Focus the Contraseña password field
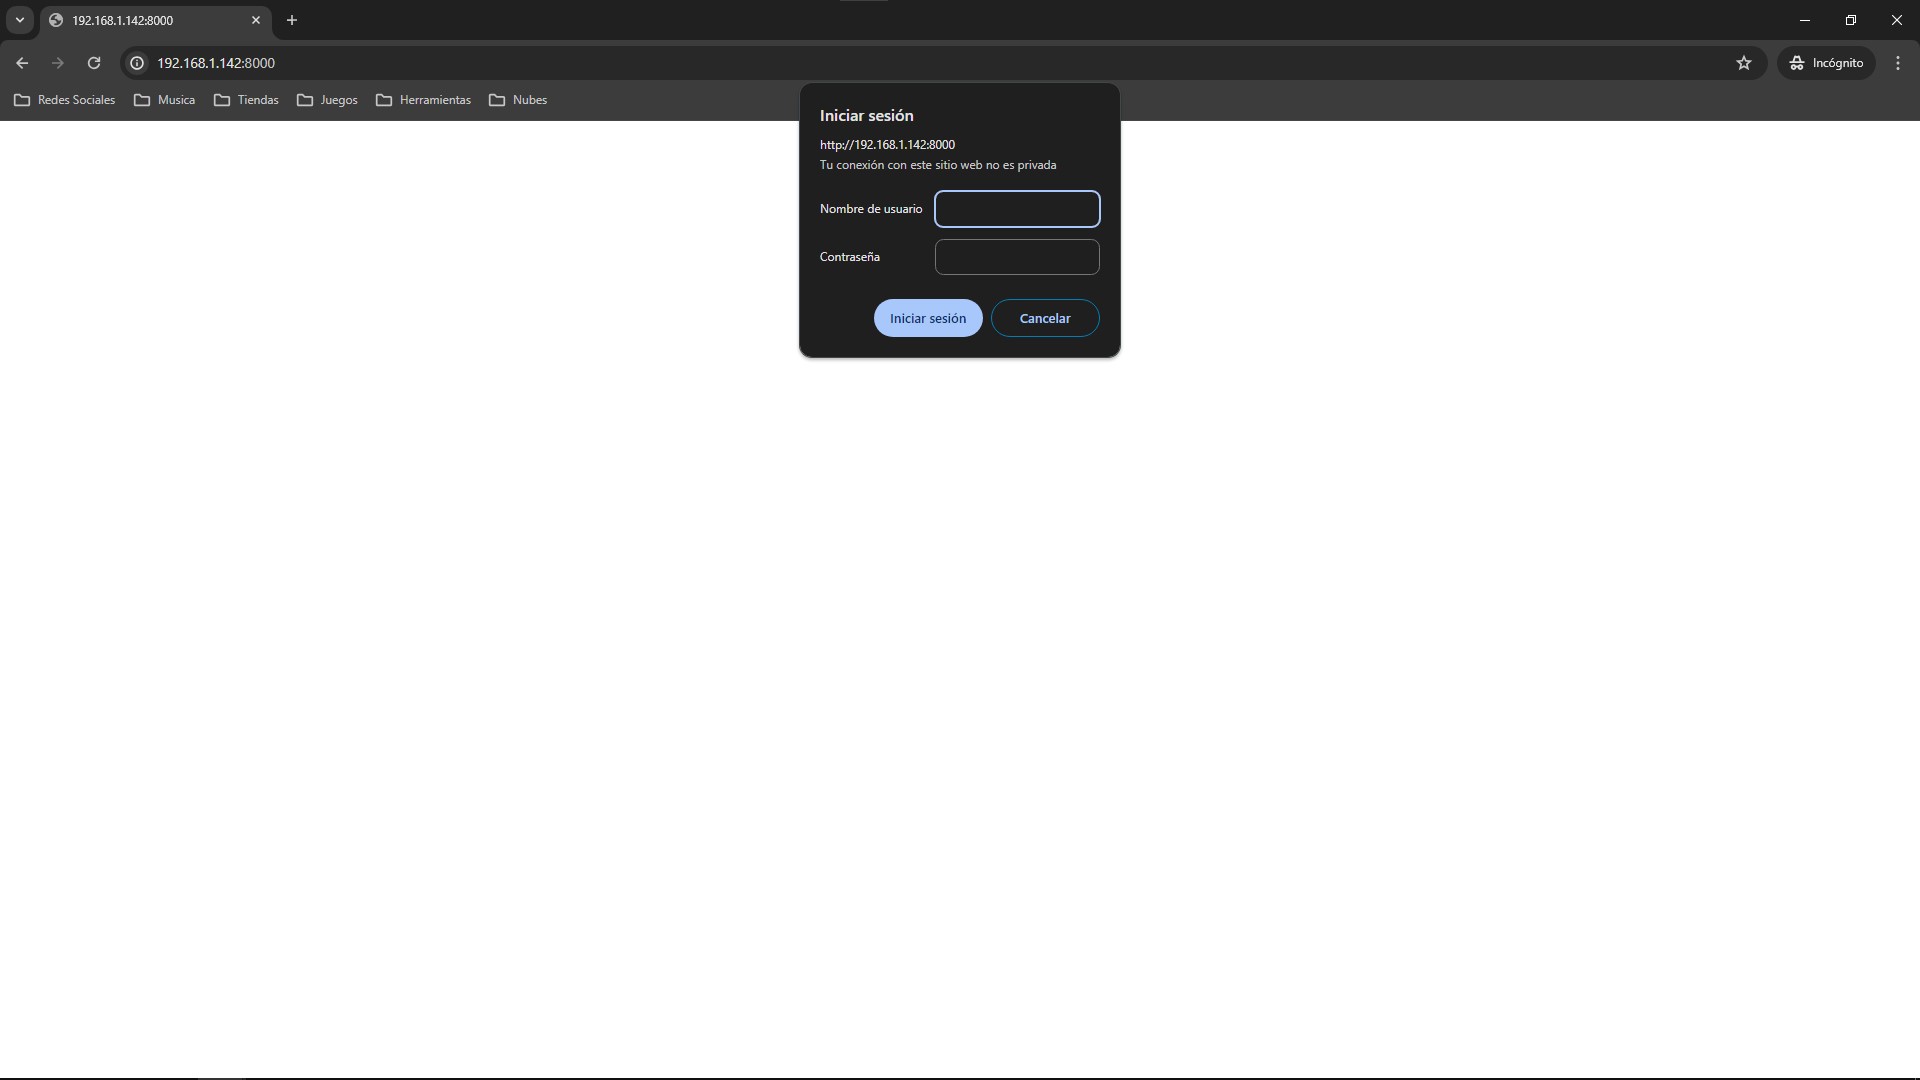Screen dimensions: 1920x1080 point(1017,257)
